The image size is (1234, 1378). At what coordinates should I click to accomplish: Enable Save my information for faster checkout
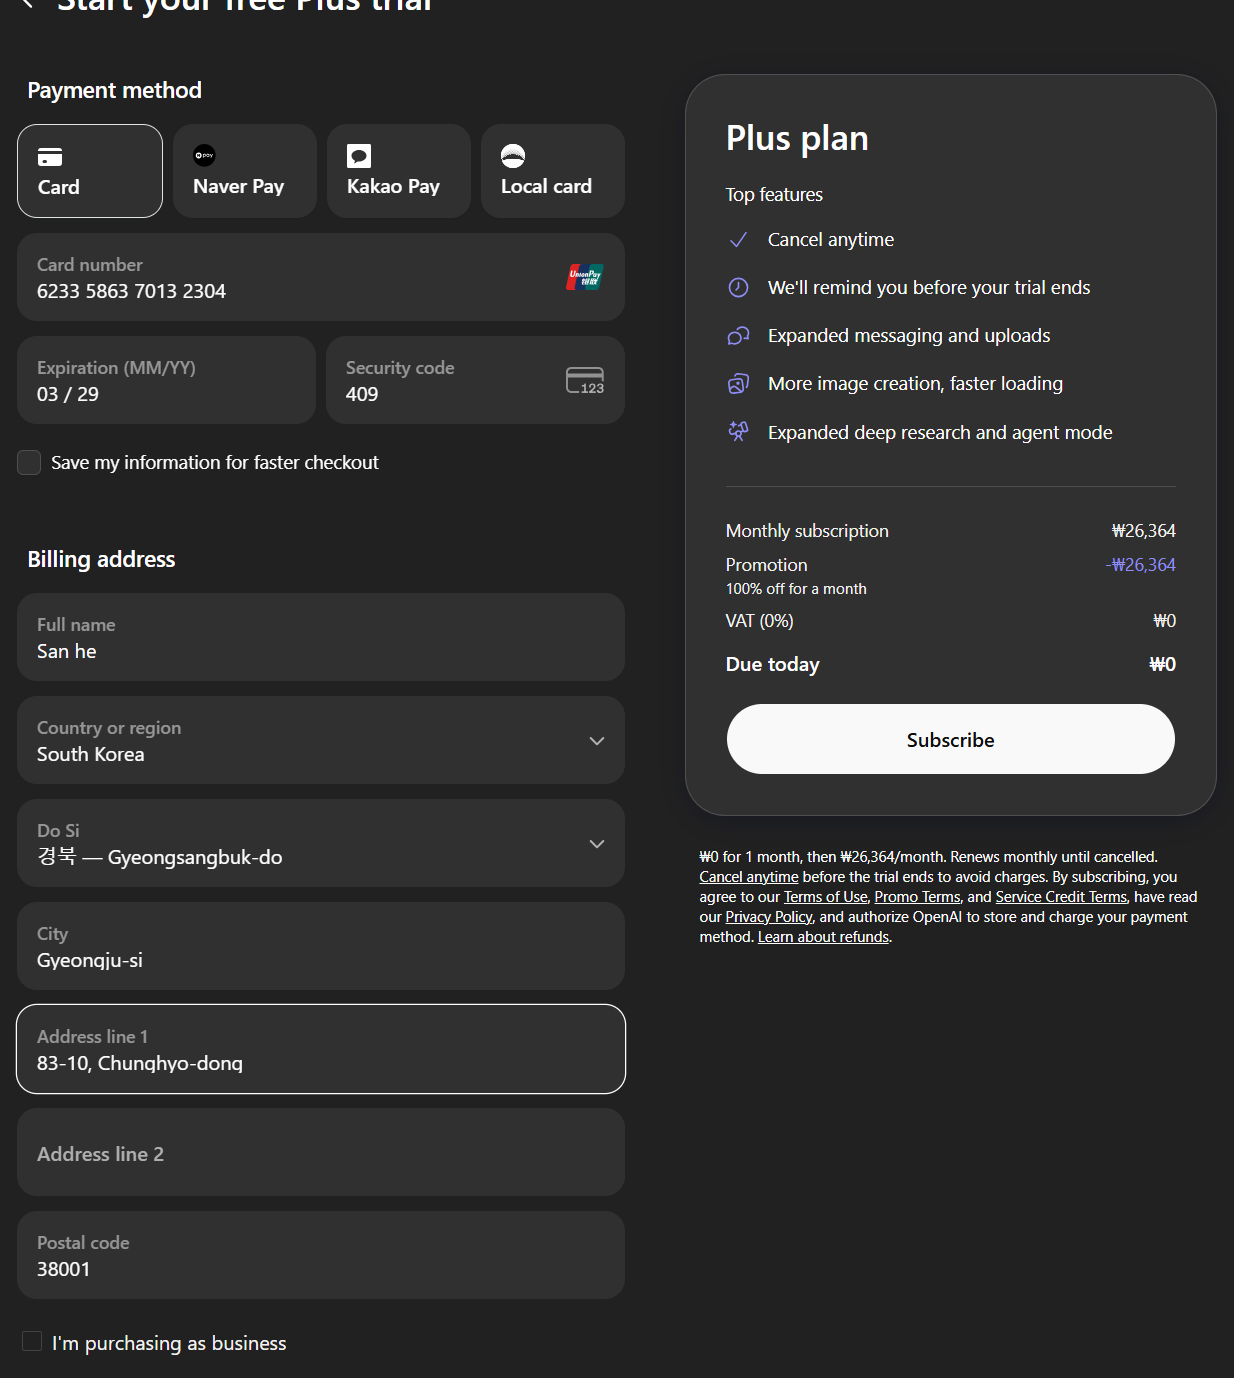30,462
